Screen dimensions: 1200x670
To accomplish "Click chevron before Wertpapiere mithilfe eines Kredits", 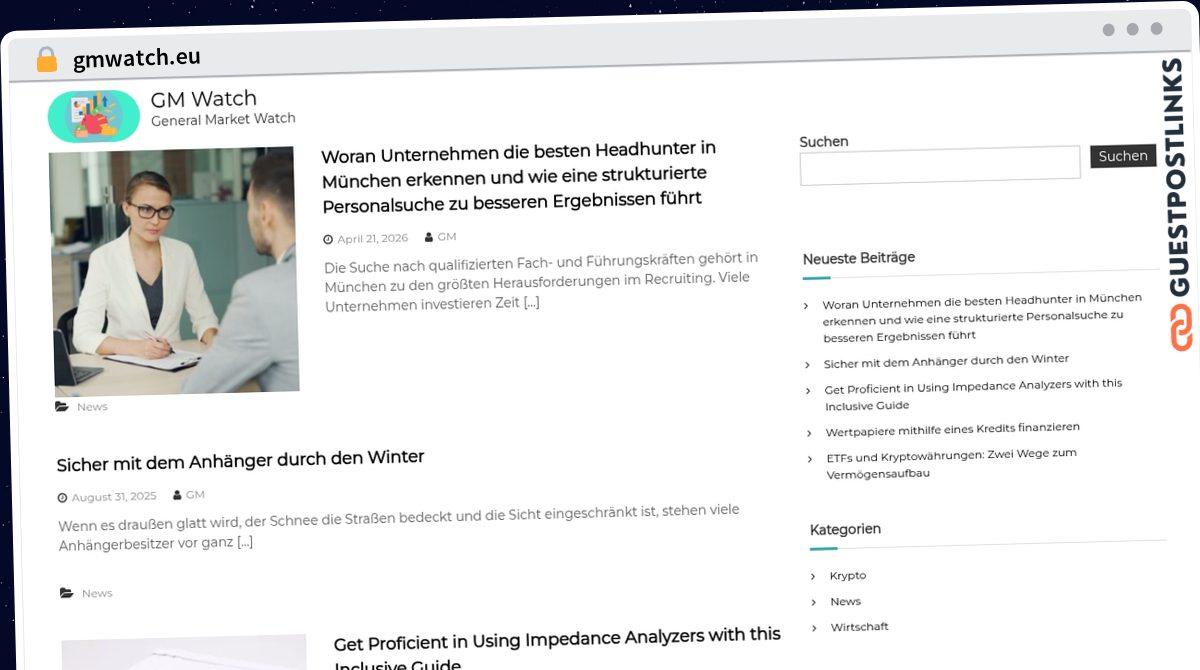I will point(811,432).
